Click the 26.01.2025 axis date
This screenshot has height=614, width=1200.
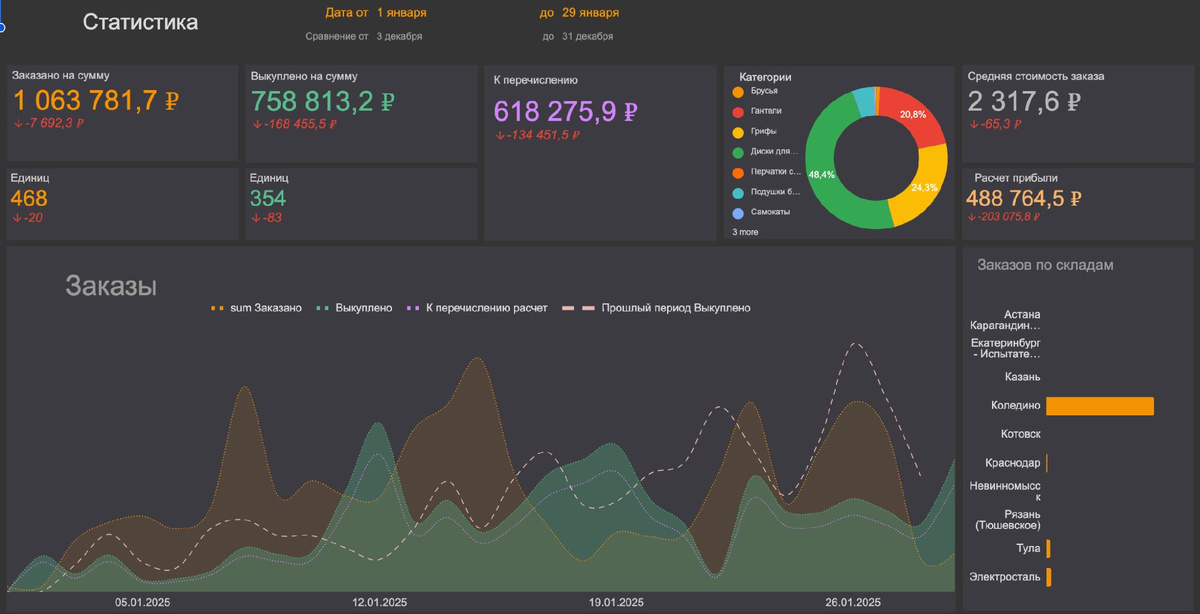coord(852,603)
